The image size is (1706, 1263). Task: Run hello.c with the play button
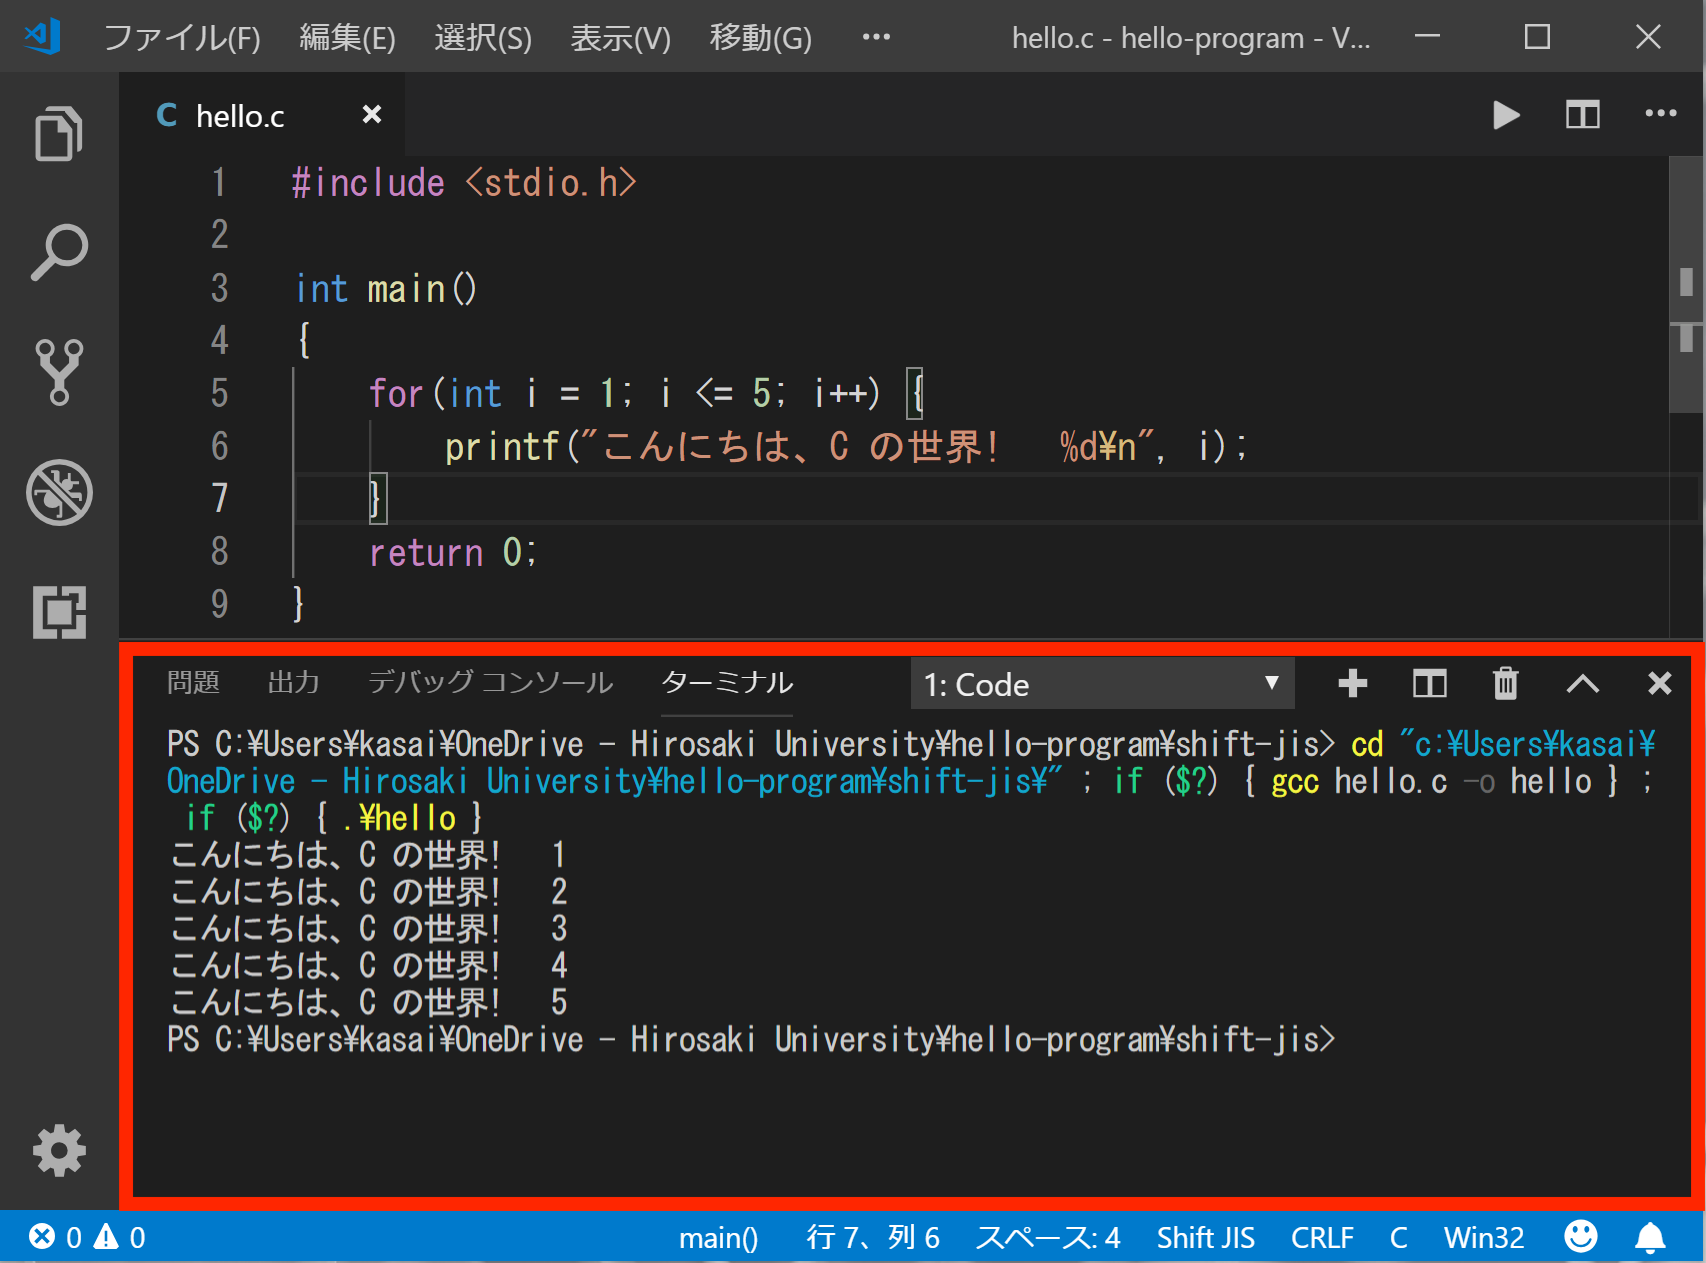point(1506,115)
